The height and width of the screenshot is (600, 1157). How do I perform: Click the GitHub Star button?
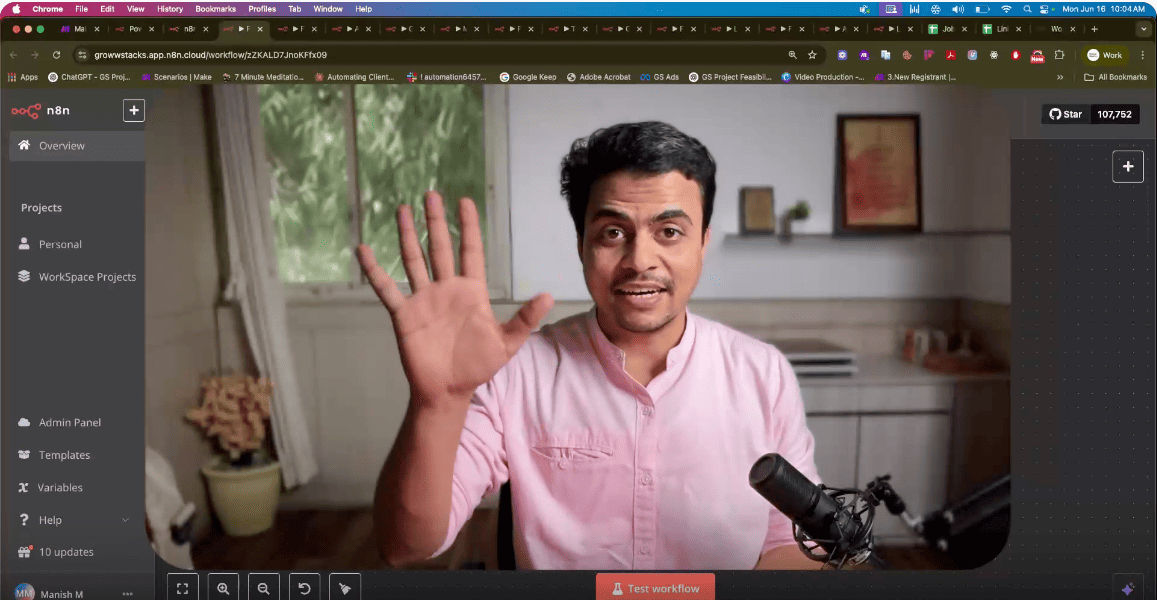[1065, 114]
